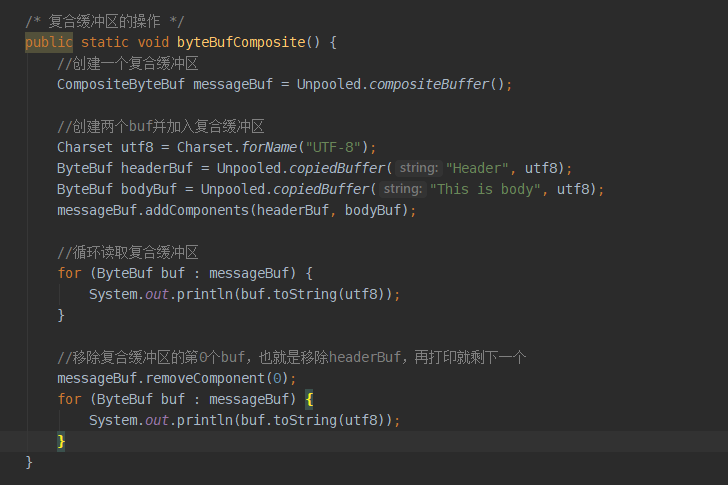The width and height of the screenshot is (728, 485).
Task: Click the 'Charset utf8' declaration
Action: pos(105,147)
